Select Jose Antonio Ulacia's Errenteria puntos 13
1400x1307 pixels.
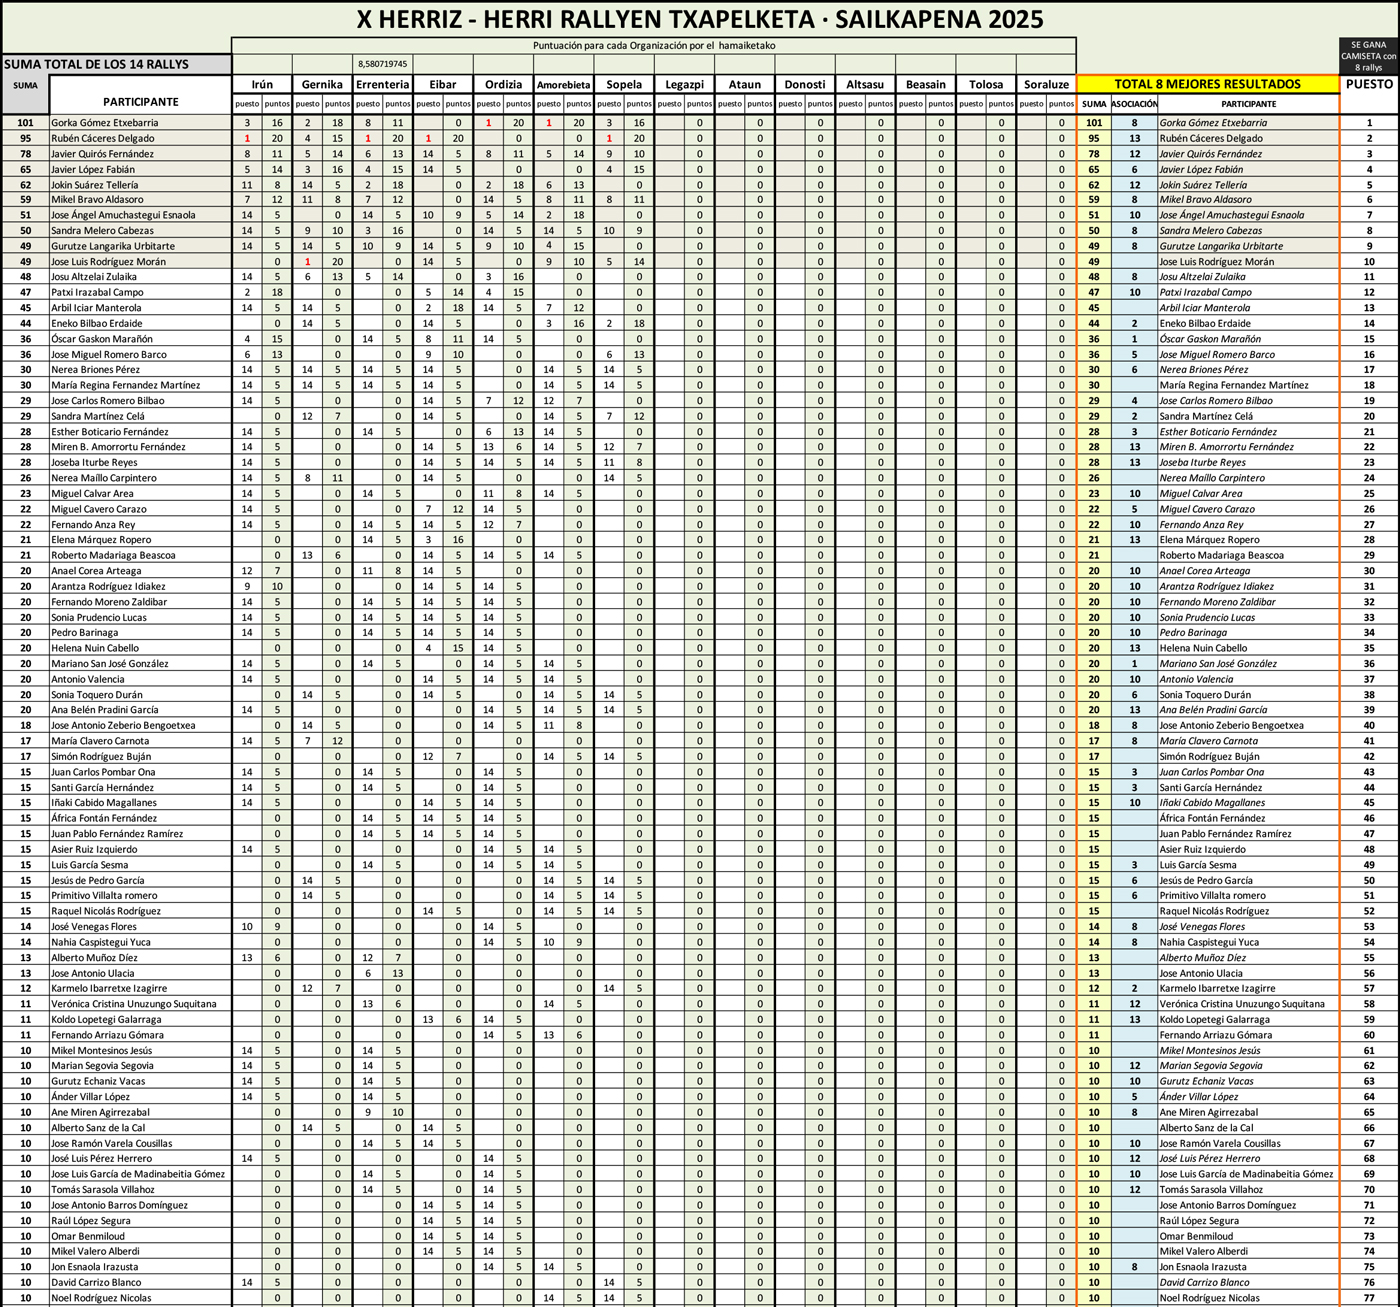tap(398, 973)
